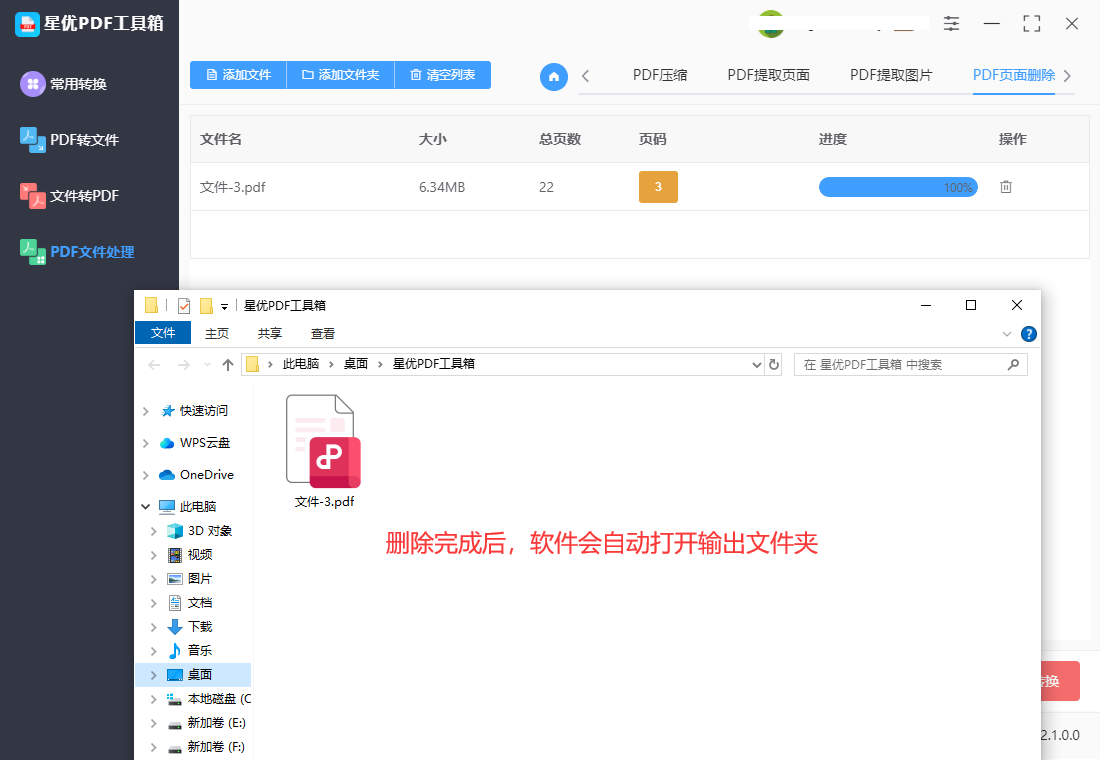Click the 6.34MB size cell
This screenshot has width=1100, height=760.
pyautogui.click(x=442, y=187)
